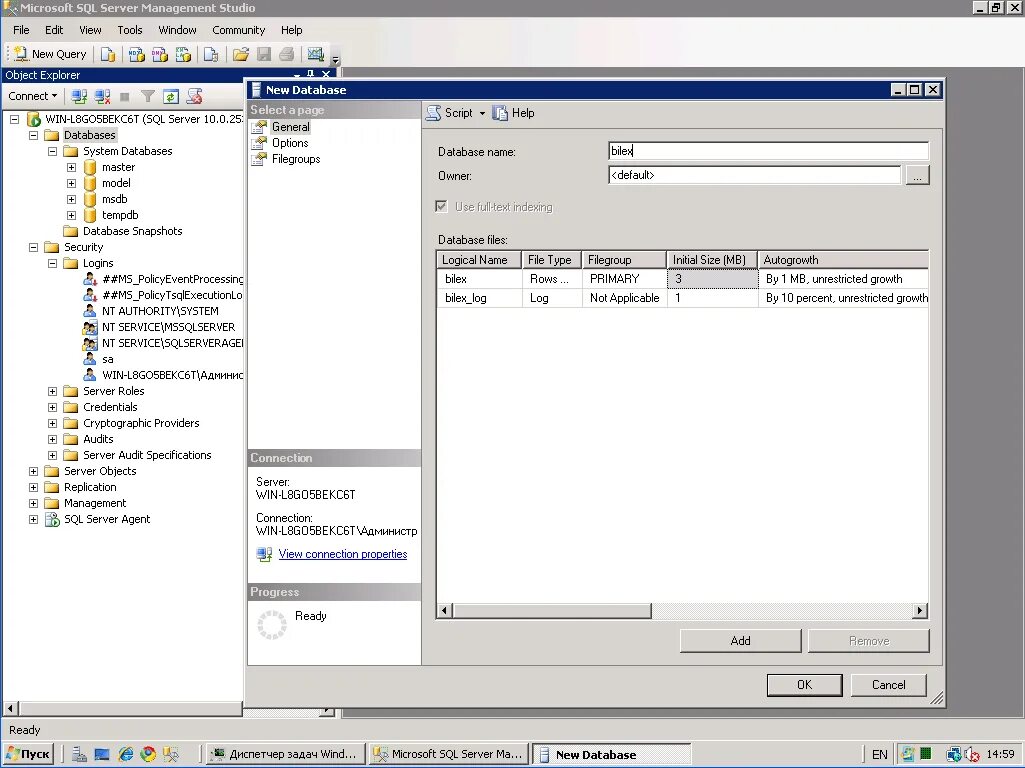Viewport: 1025px width, 768px height.
Task: Click the script-with-red-X icon in Object Explorer toolbar
Action: (x=194, y=97)
